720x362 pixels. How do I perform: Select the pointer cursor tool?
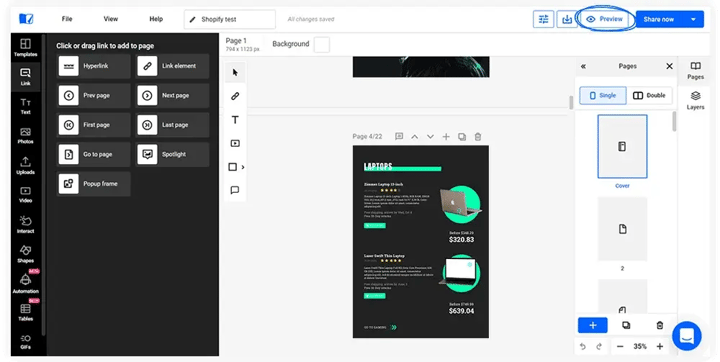(x=235, y=73)
